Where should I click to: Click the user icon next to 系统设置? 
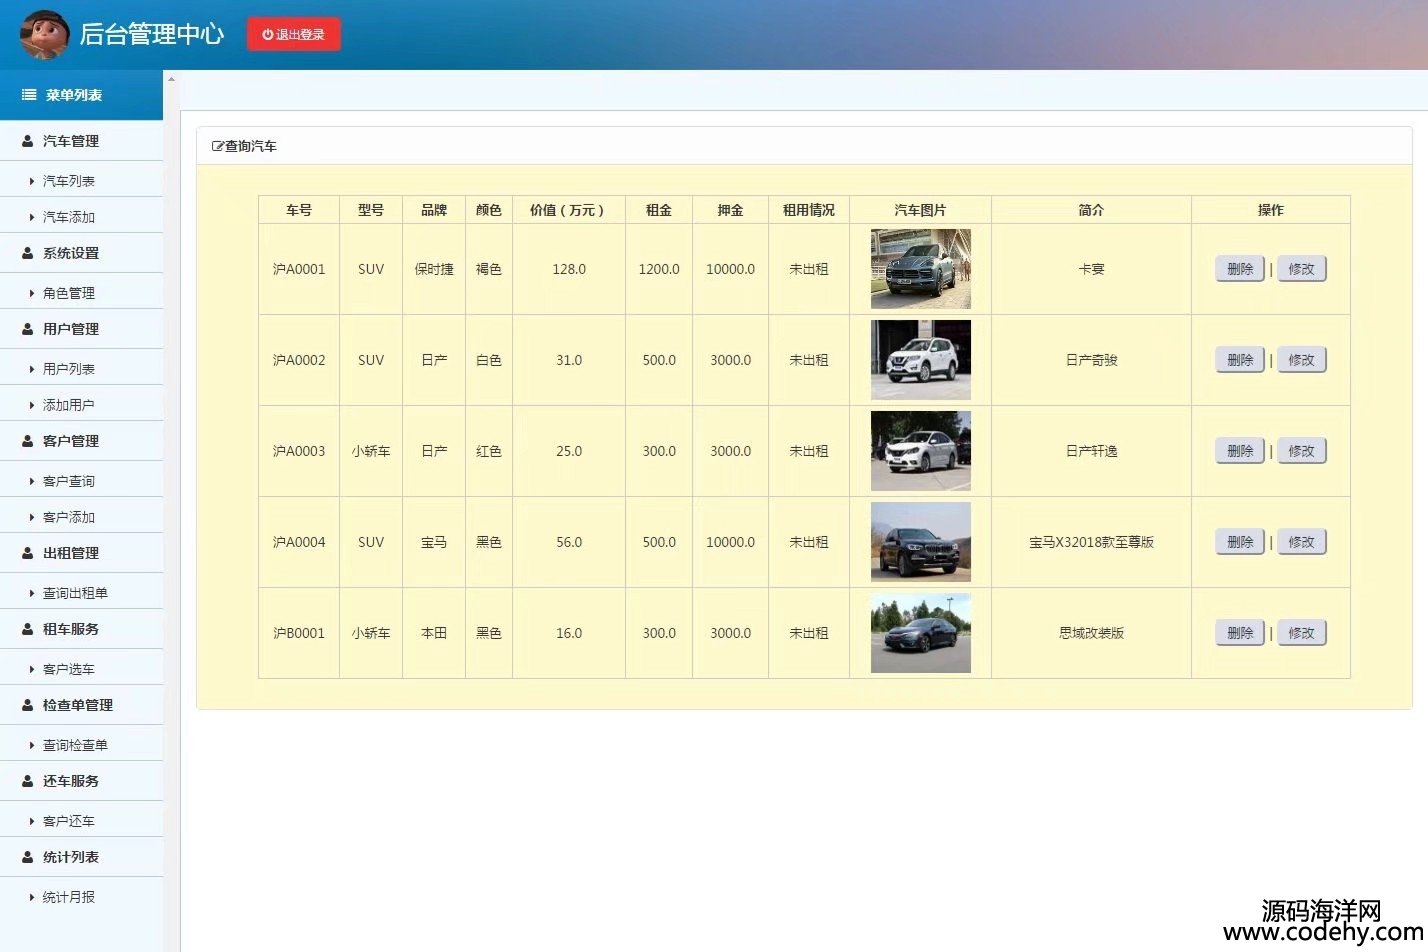[x=28, y=253]
